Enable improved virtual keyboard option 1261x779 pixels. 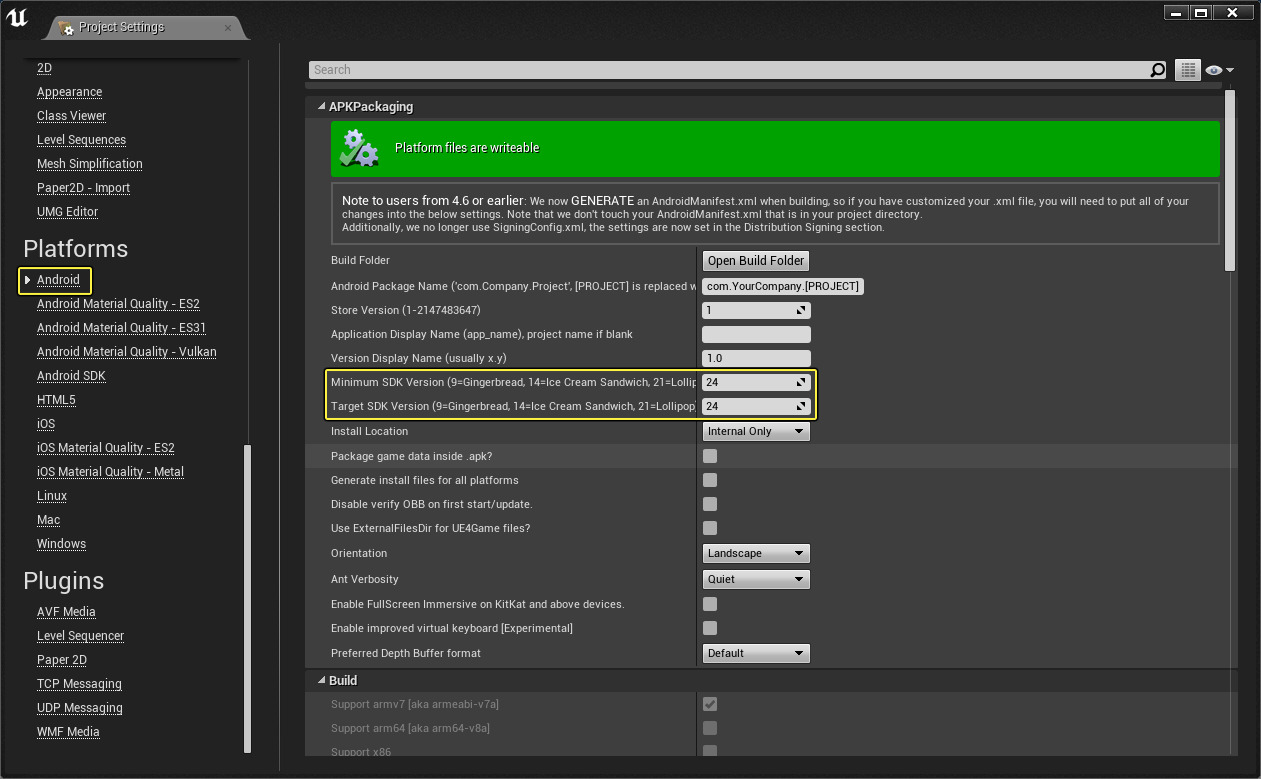709,628
